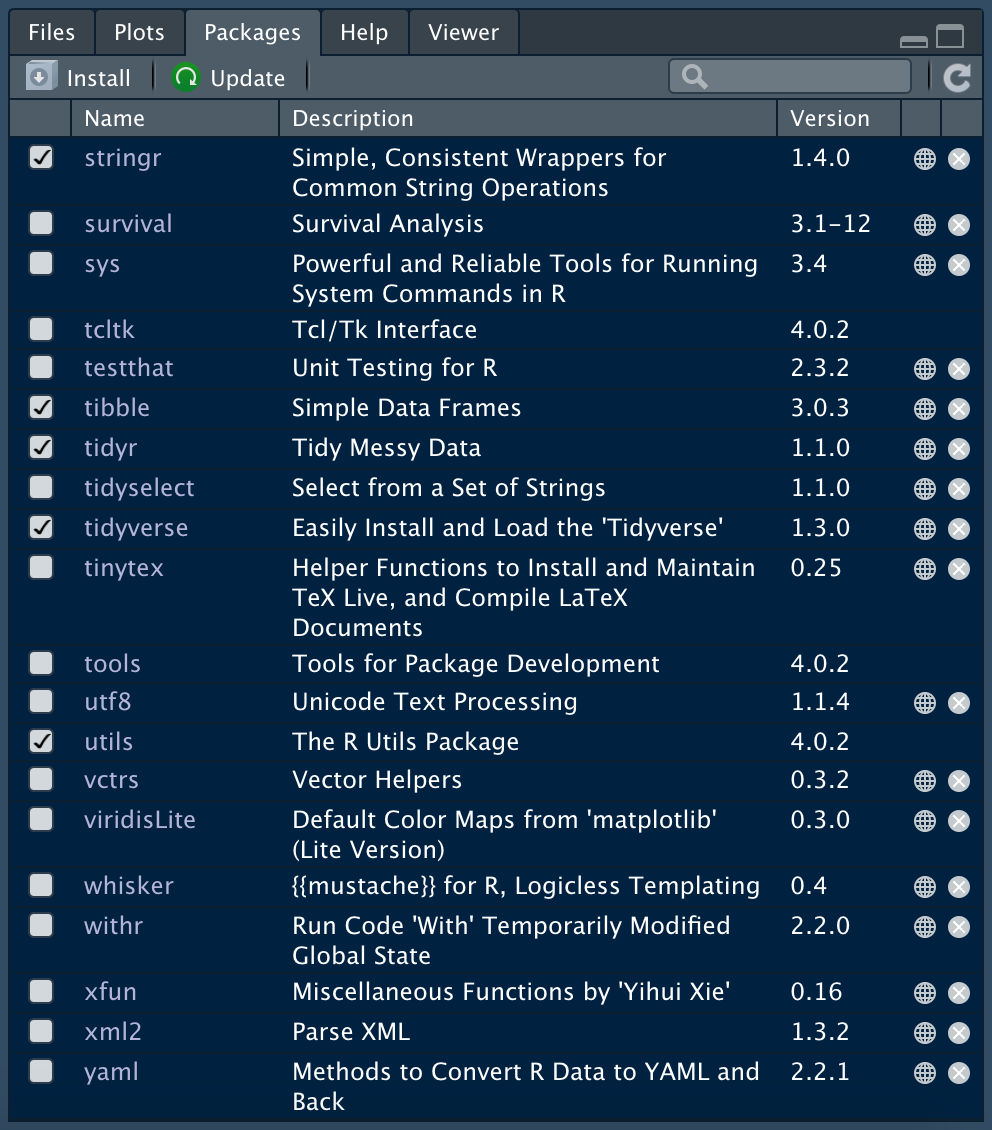The width and height of the screenshot is (992, 1130).
Task: Select the Packages tab
Action: pyautogui.click(x=252, y=32)
